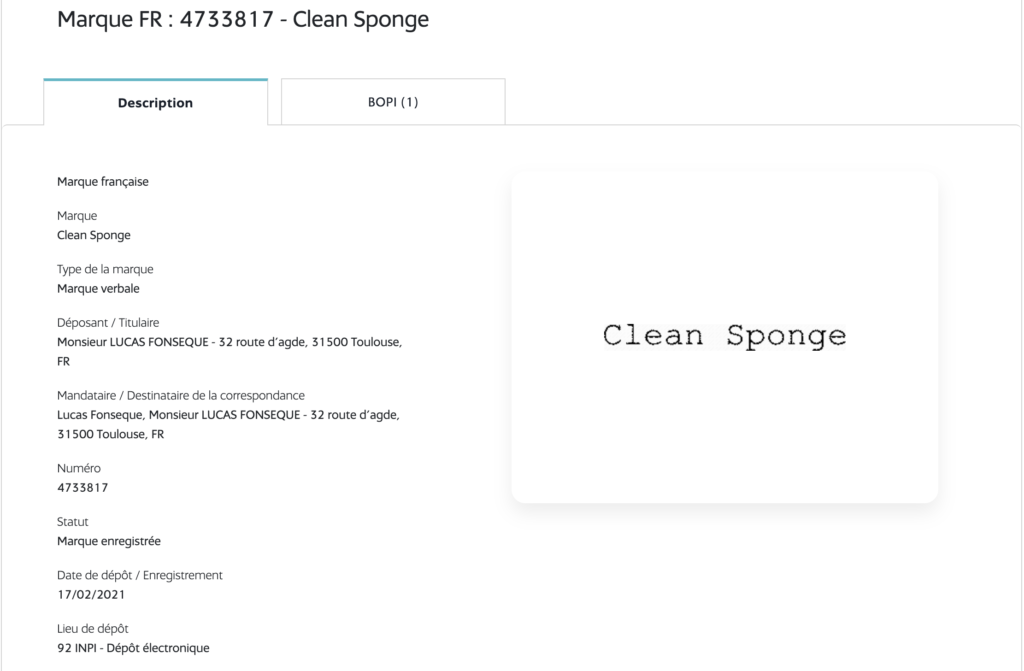This screenshot has height=671, width=1024.
Task: Switch to the BOPI (1) tab
Action: point(391,102)
